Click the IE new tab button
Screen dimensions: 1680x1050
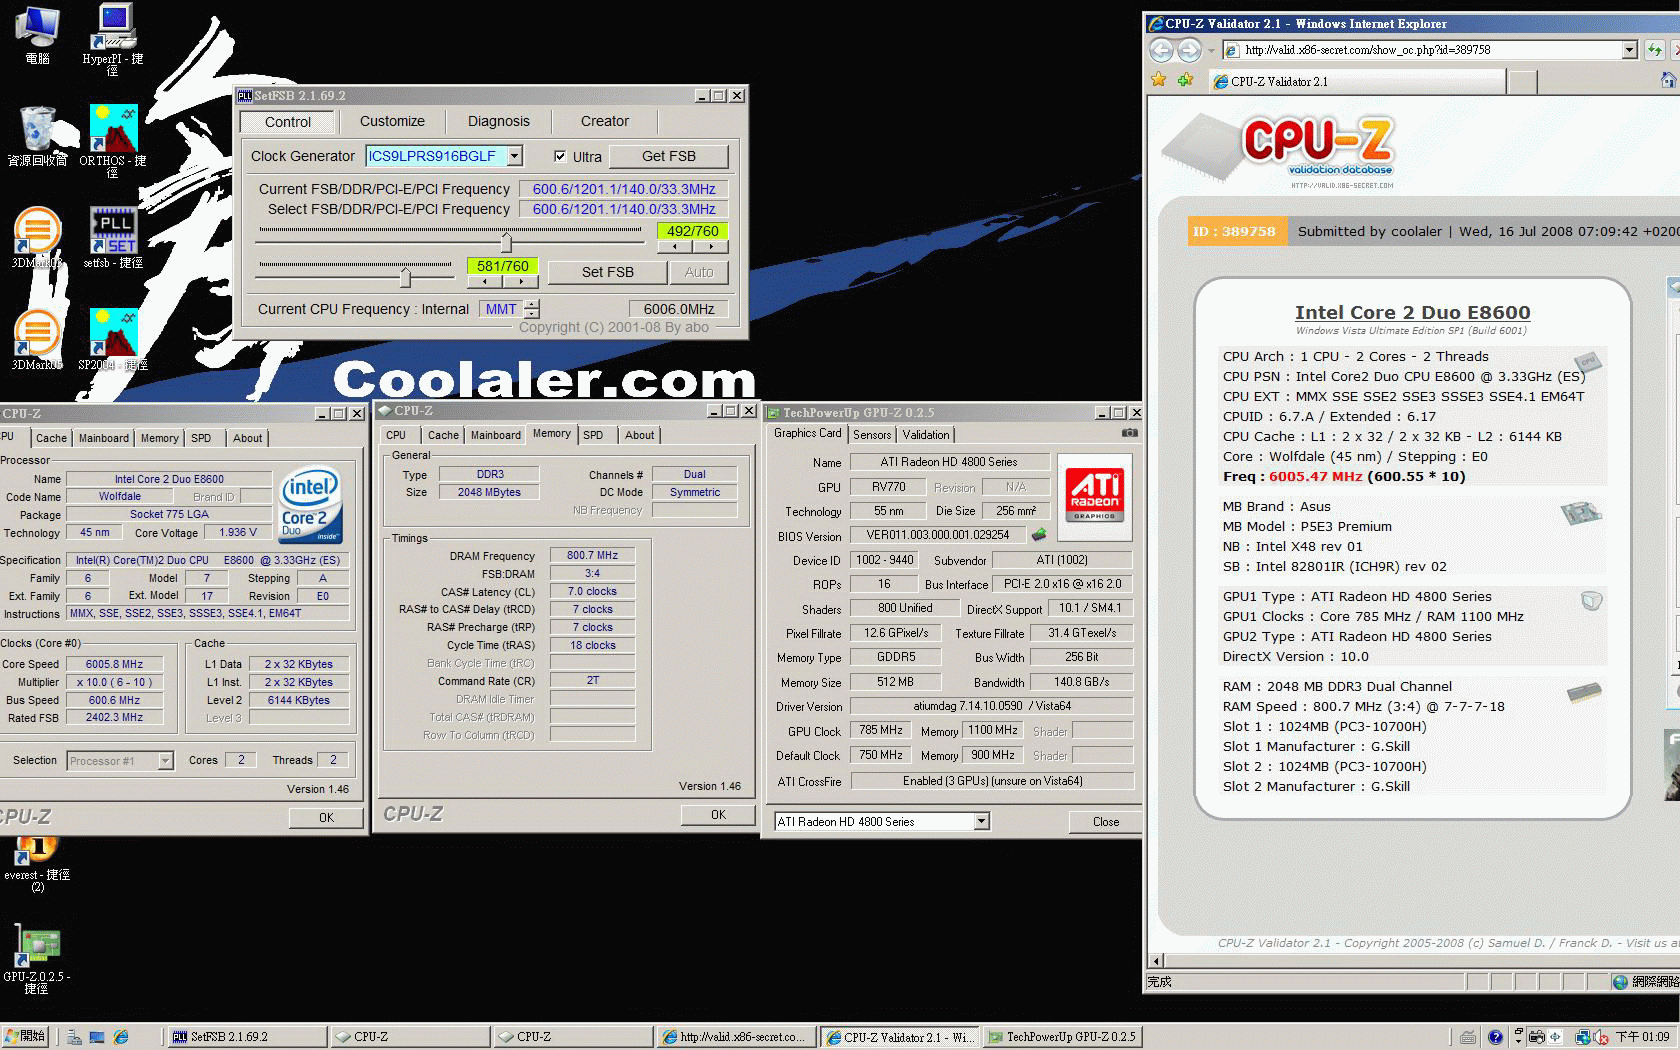click(x=1522, y=82)
